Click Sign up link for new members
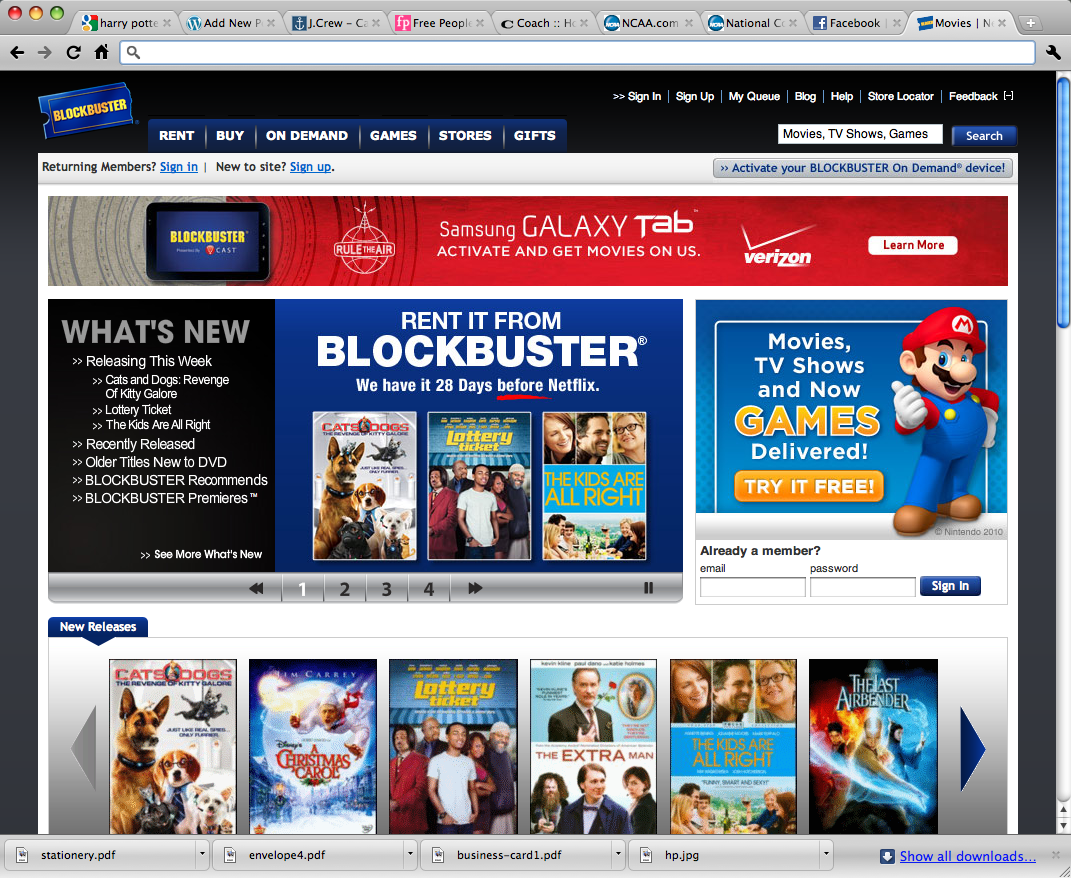The height and width of the screenshot is (878, 1071). pos(310,167)
